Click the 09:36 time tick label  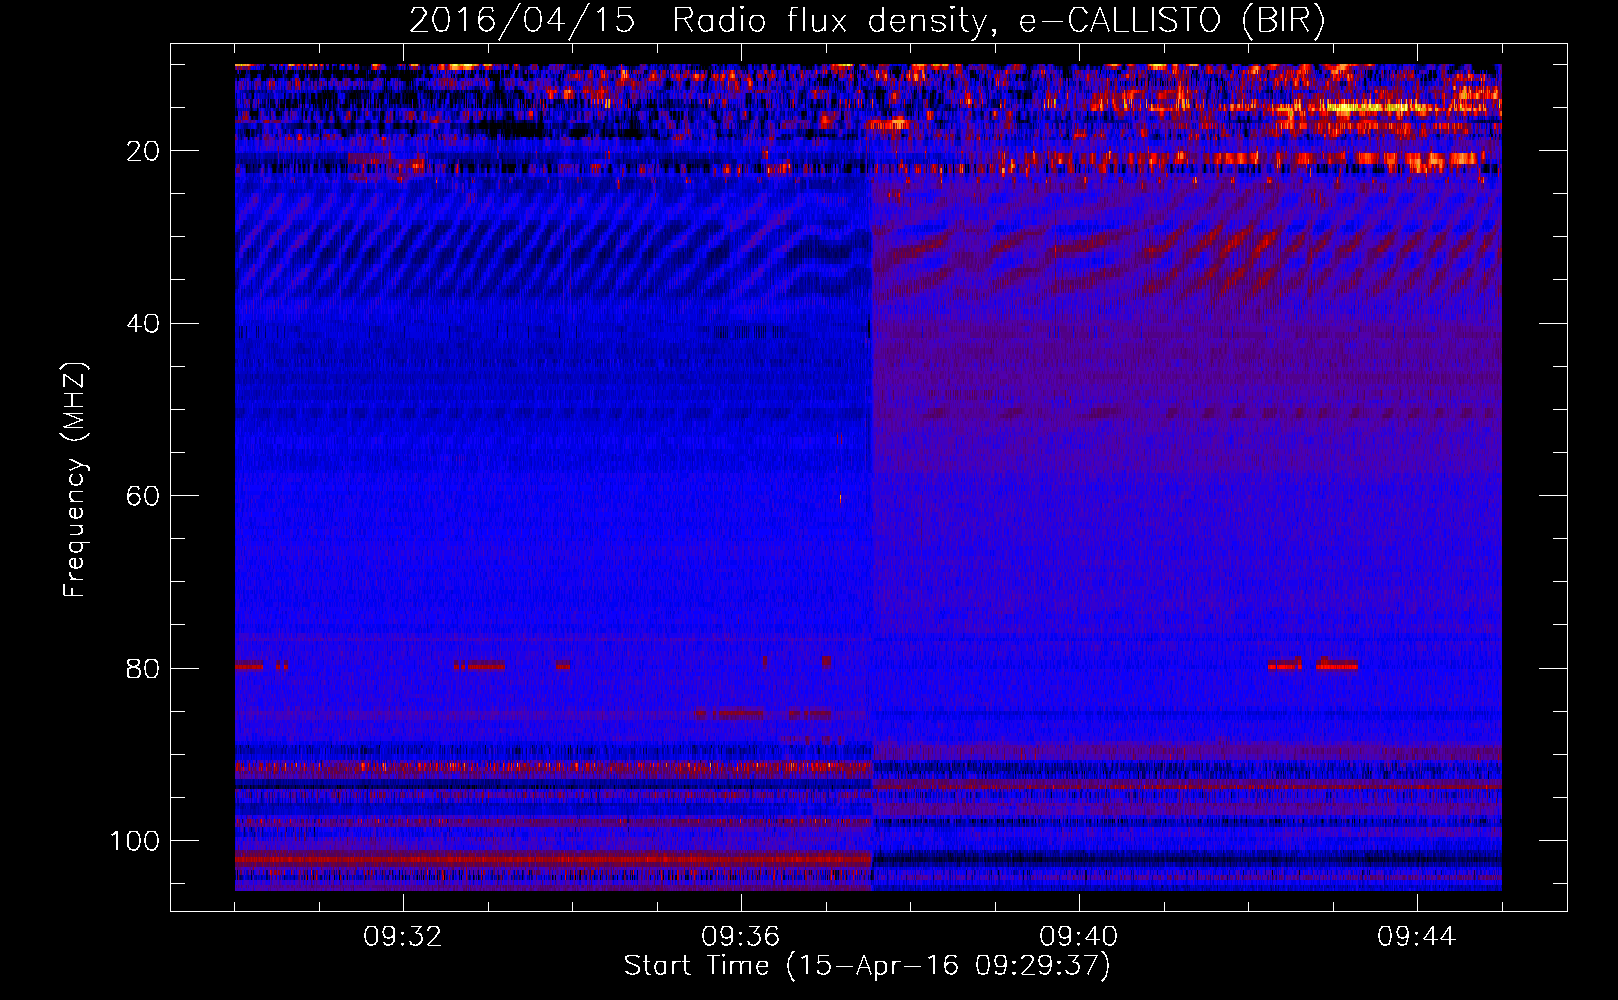[x=741, y=937]
